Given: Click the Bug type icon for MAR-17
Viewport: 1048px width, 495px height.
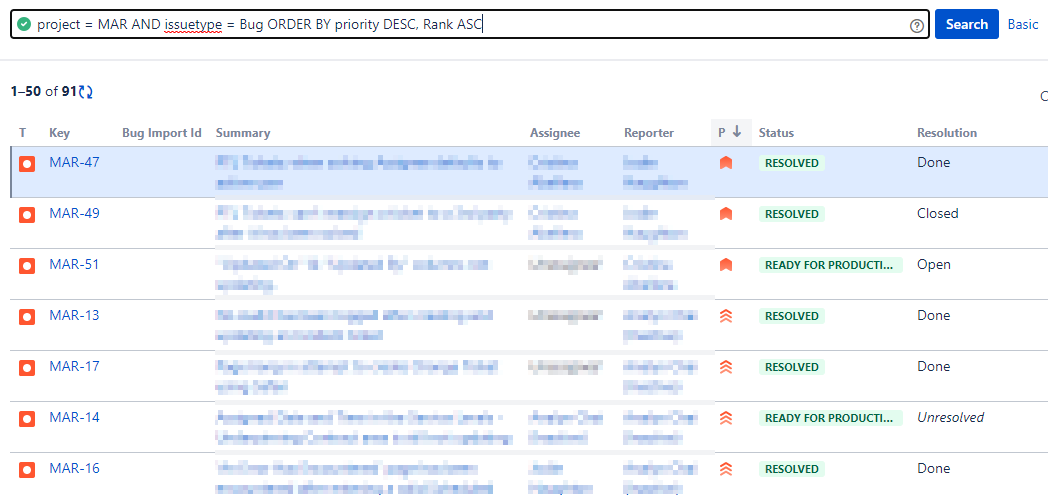Looking at the screenshot, I should [x=27, y=367].
